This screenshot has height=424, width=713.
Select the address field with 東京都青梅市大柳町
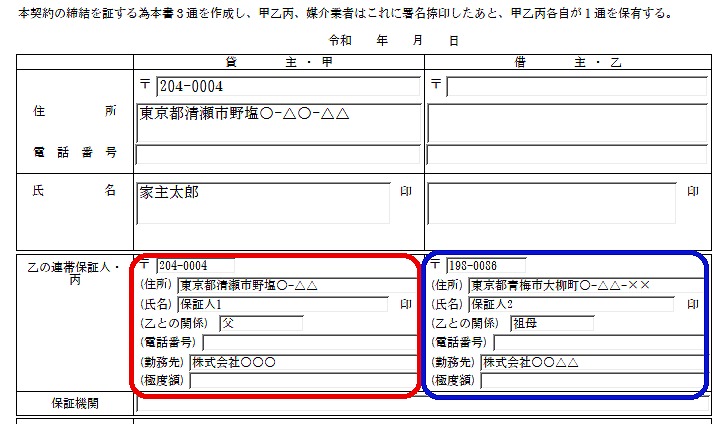pyautogui.click(x=586, y=285)
